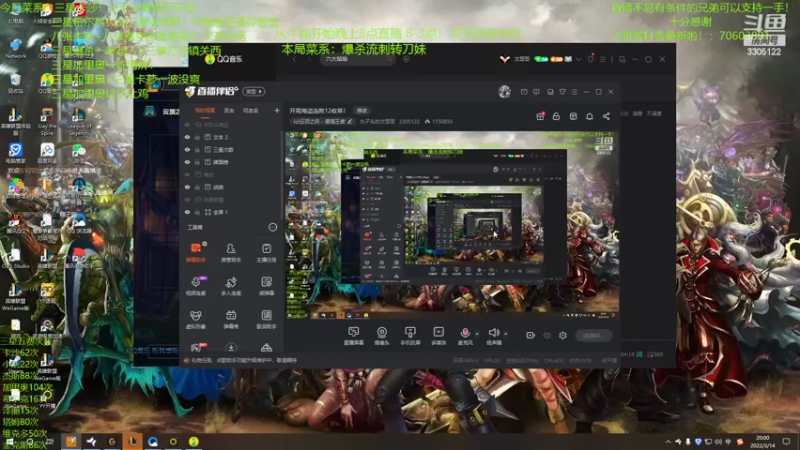Toggle the lock on 战绩 source
This screenshot has width=800, height=450.
coord(197,187)
